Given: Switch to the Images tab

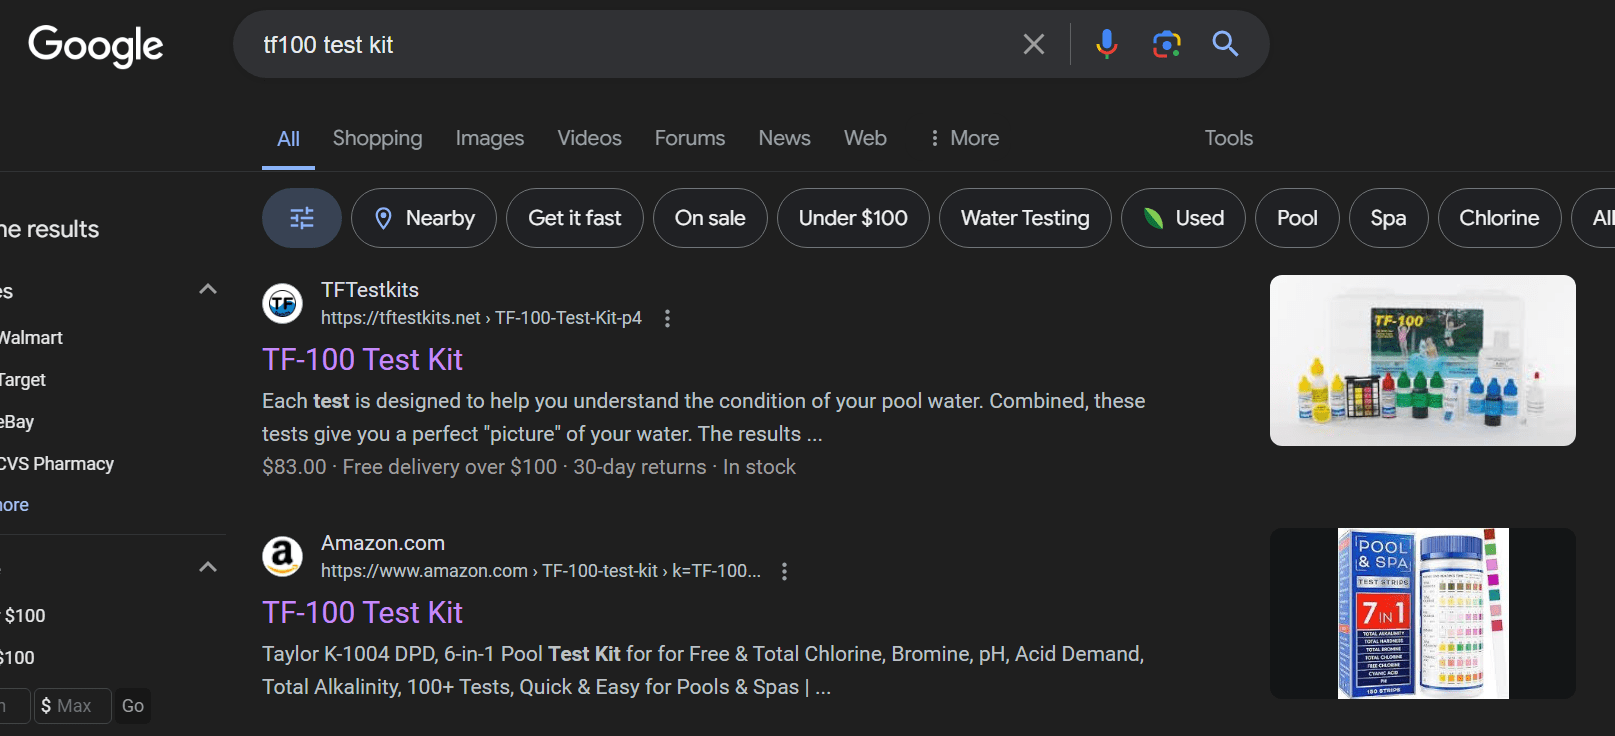Looking at the screenshot, I should [489, 138].
